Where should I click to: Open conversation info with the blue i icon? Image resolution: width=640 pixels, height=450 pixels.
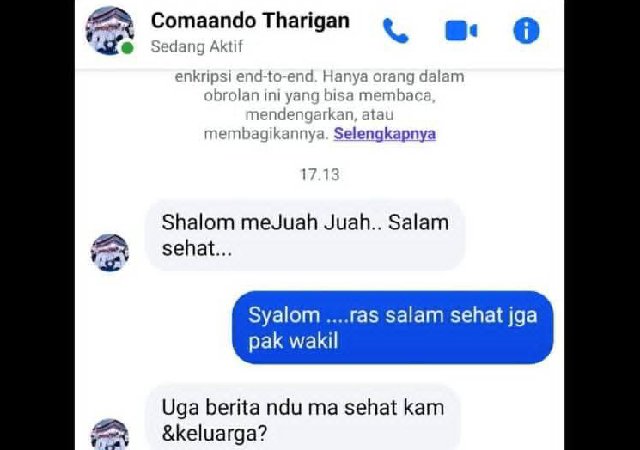coord(526,31)
